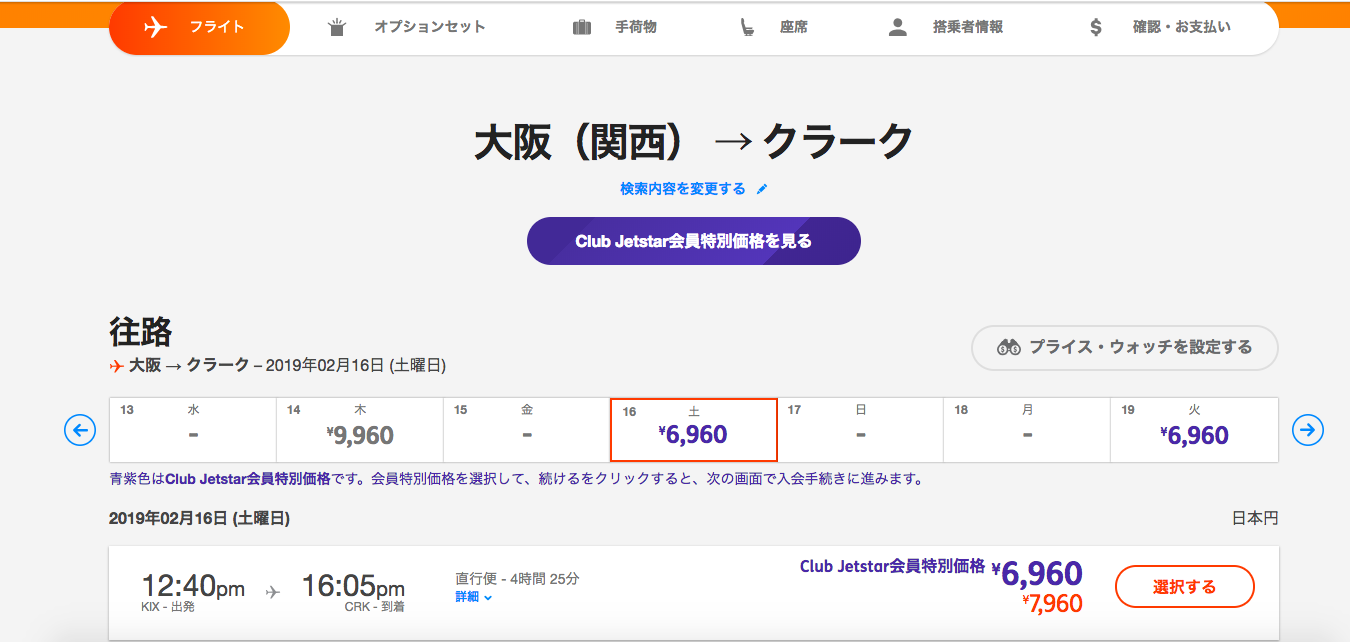Click the 12:40pm departure time
This screenshot has width=1350, height=642.
coord(192,585)
